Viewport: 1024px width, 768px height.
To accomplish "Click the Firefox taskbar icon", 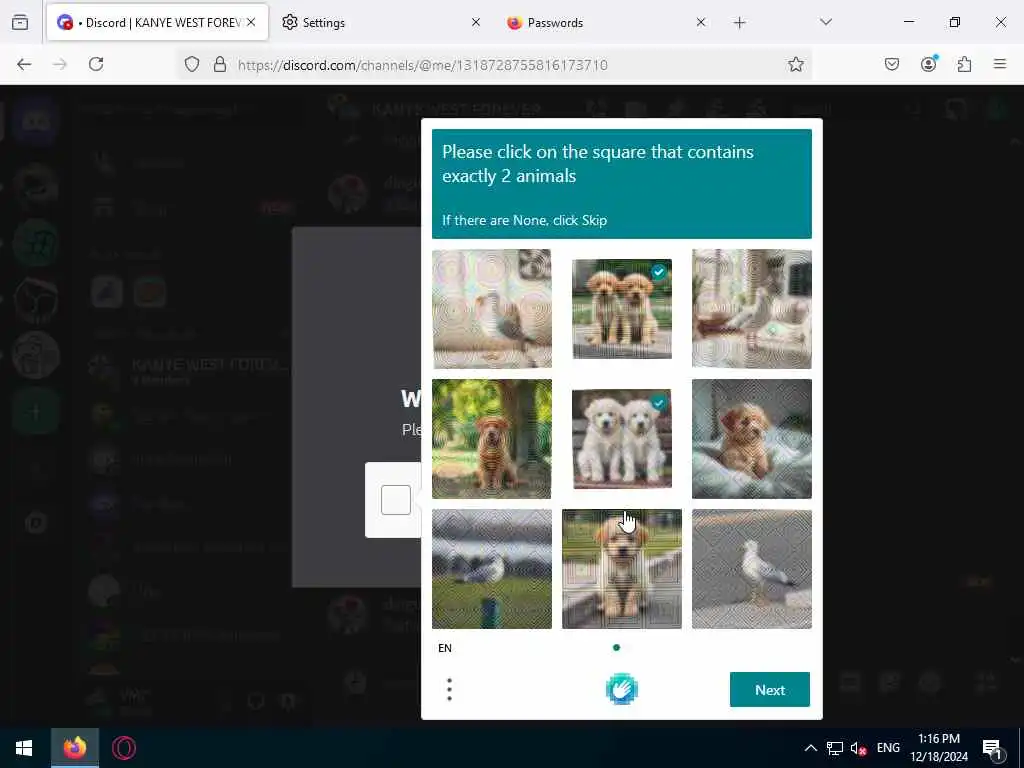I will coord(74,748).
